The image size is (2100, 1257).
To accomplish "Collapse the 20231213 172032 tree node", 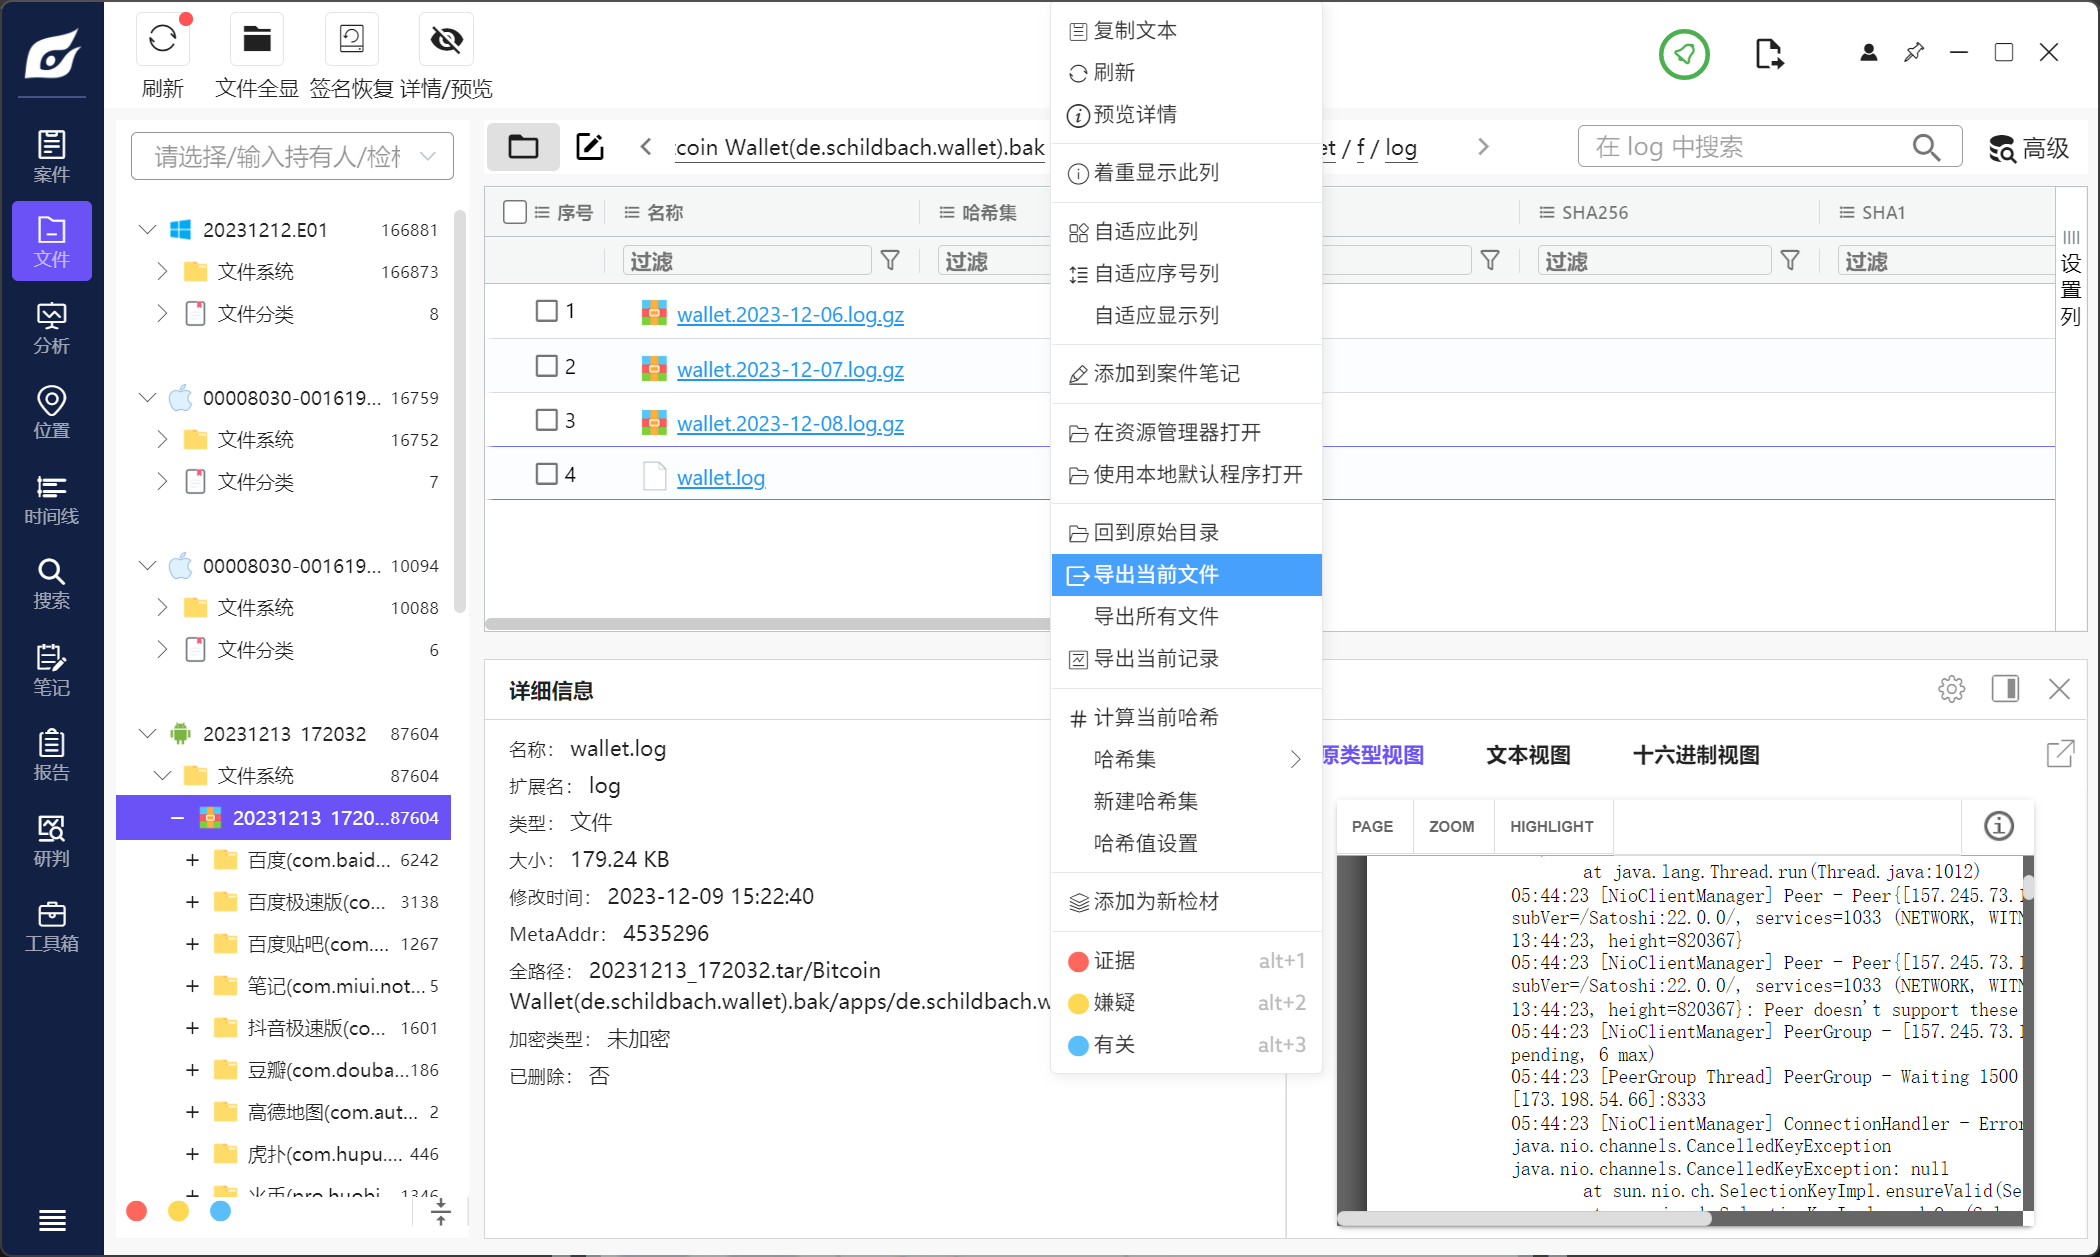I will (147, 734).
